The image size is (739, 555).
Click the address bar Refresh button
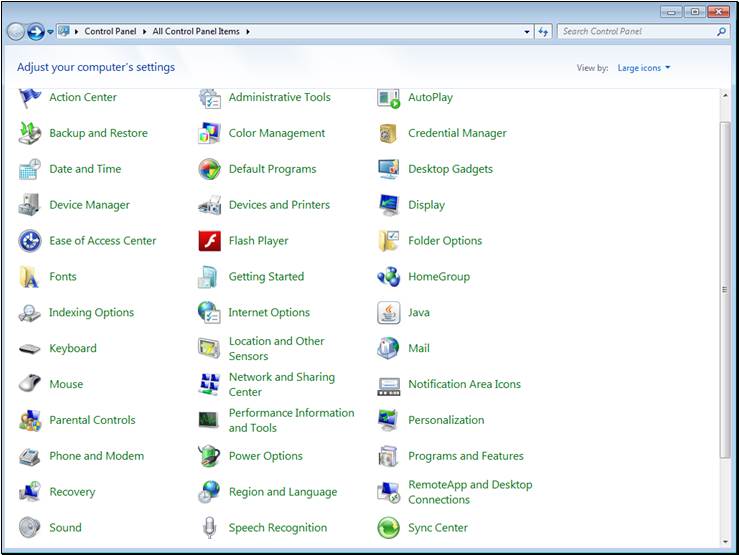point(543,32)
